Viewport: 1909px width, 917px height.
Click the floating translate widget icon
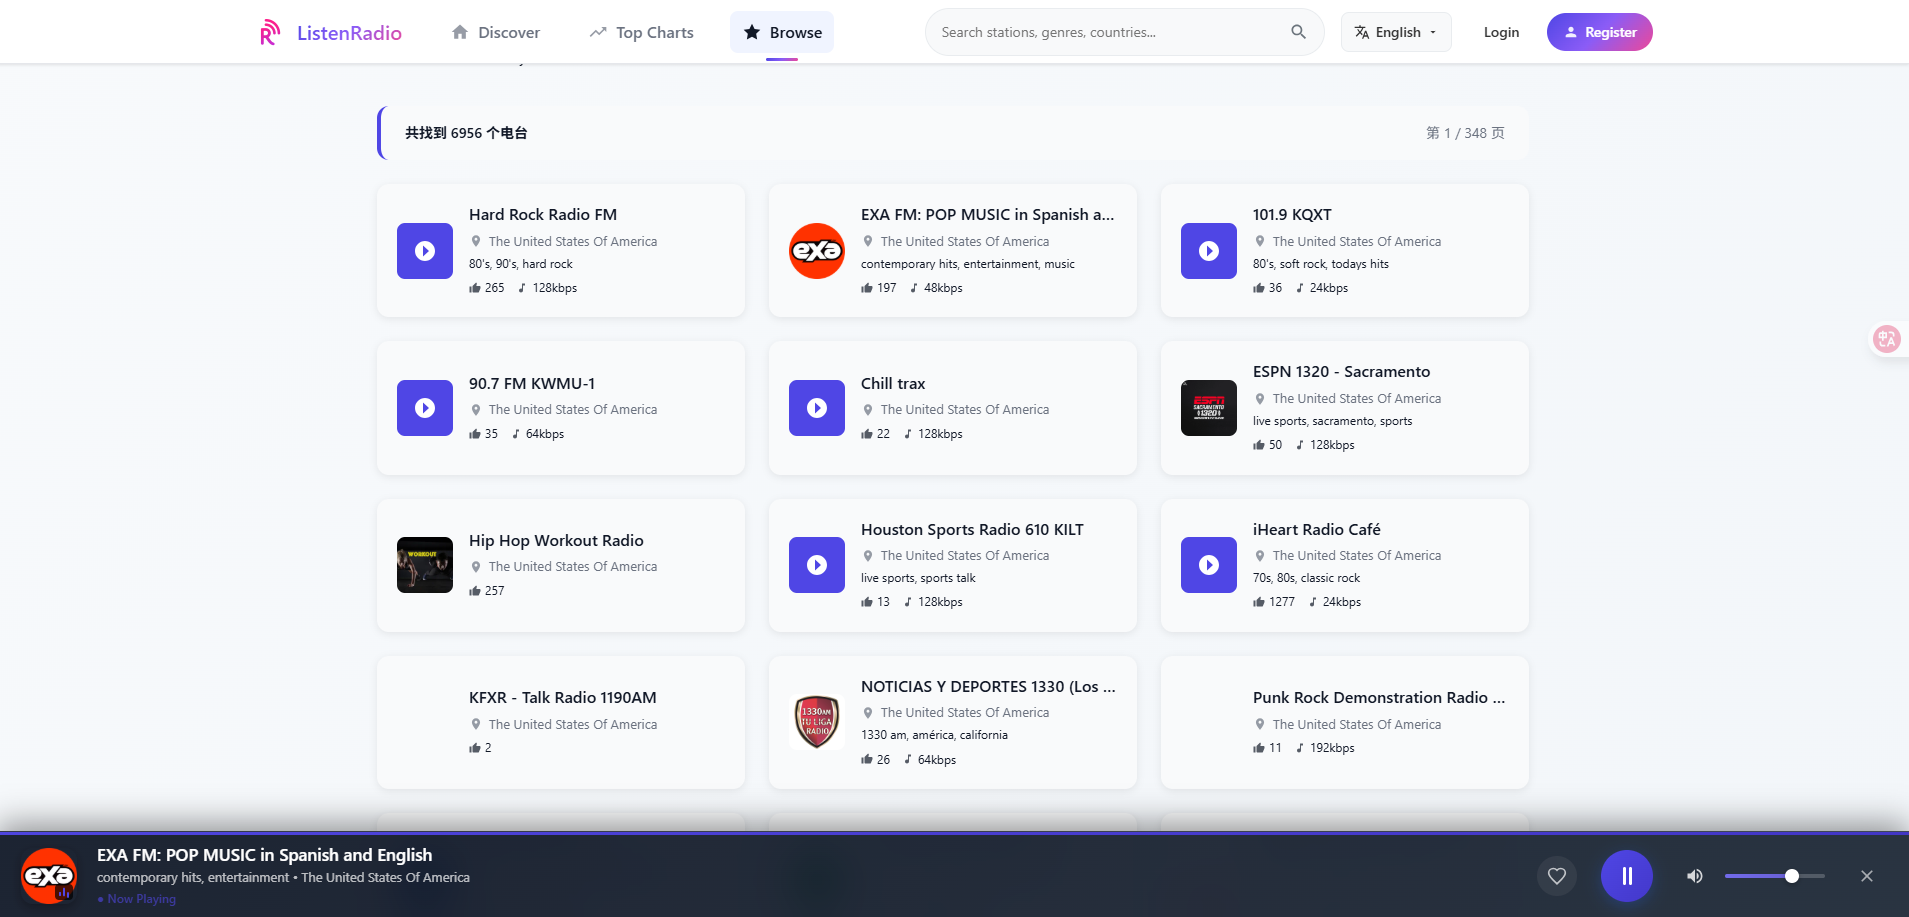1886,339
